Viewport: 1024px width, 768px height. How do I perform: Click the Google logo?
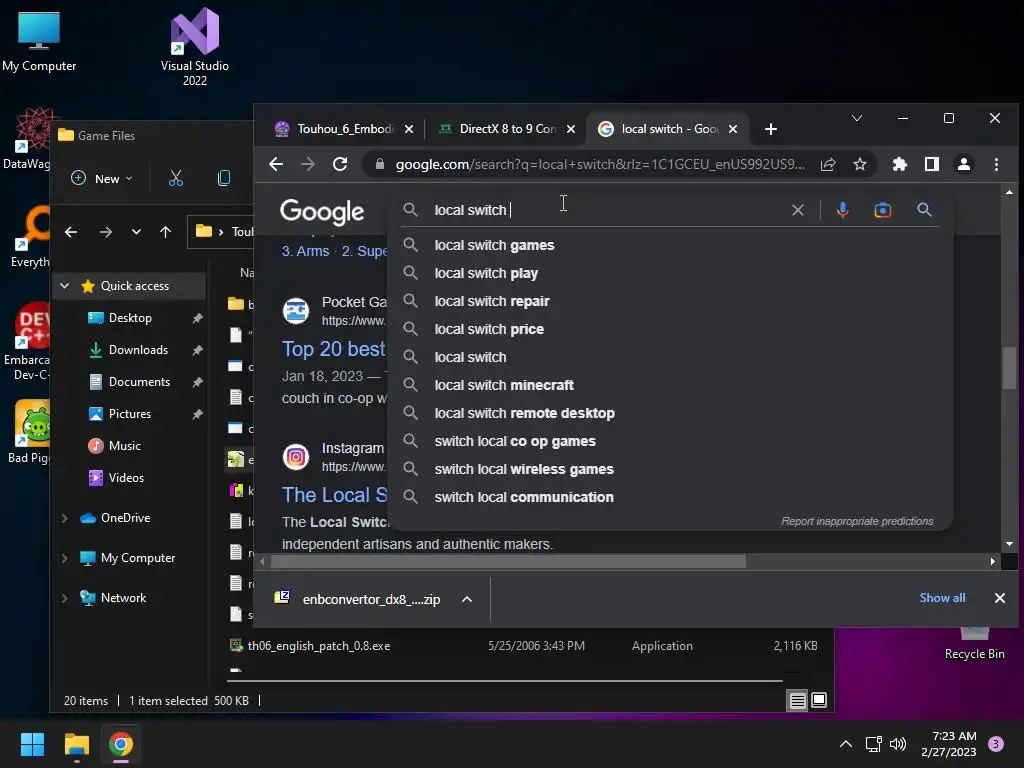(322, 212)
